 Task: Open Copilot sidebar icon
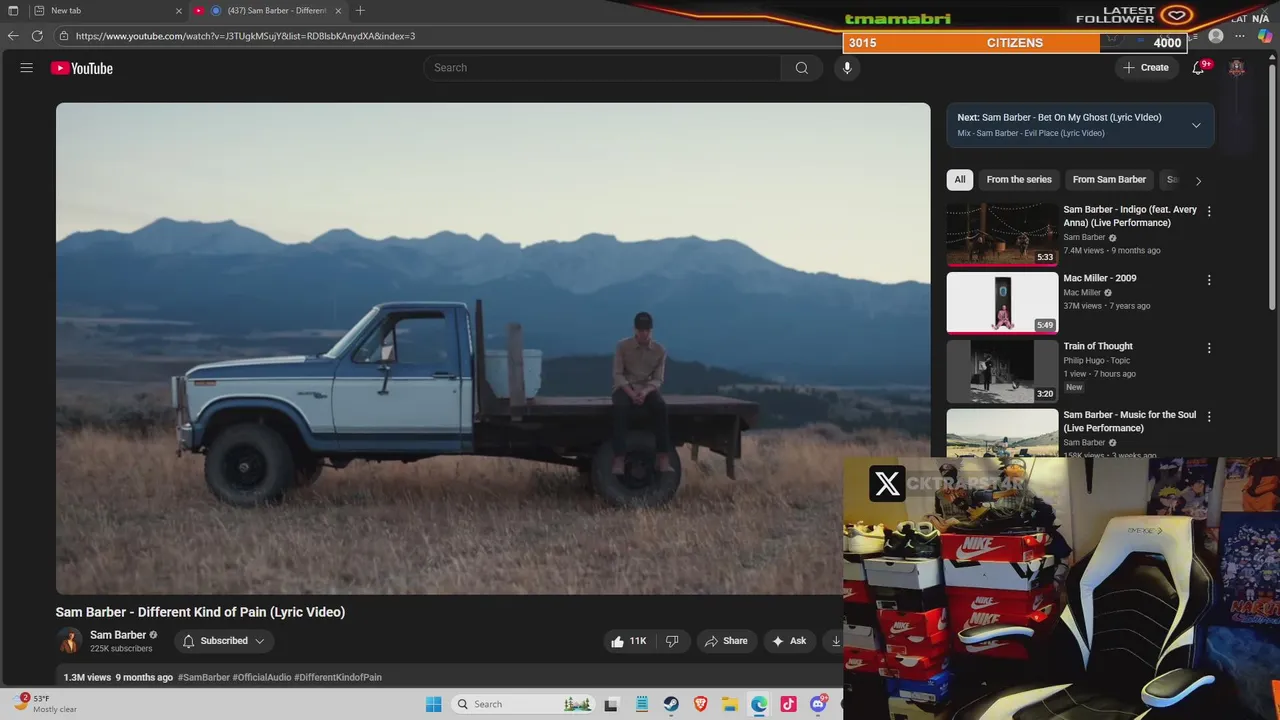coord(1265,36)
